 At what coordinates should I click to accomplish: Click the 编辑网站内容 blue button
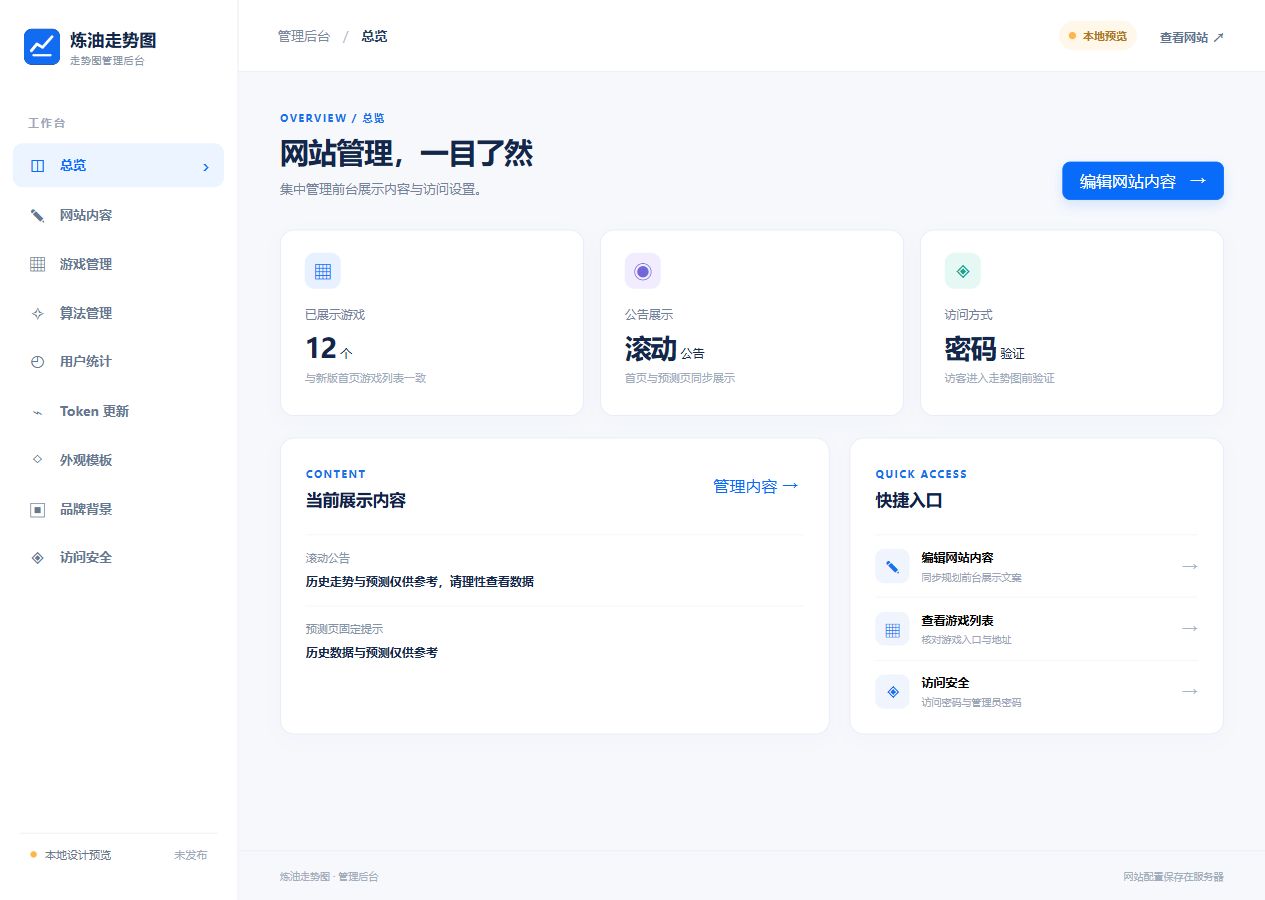click(1143, 181)
